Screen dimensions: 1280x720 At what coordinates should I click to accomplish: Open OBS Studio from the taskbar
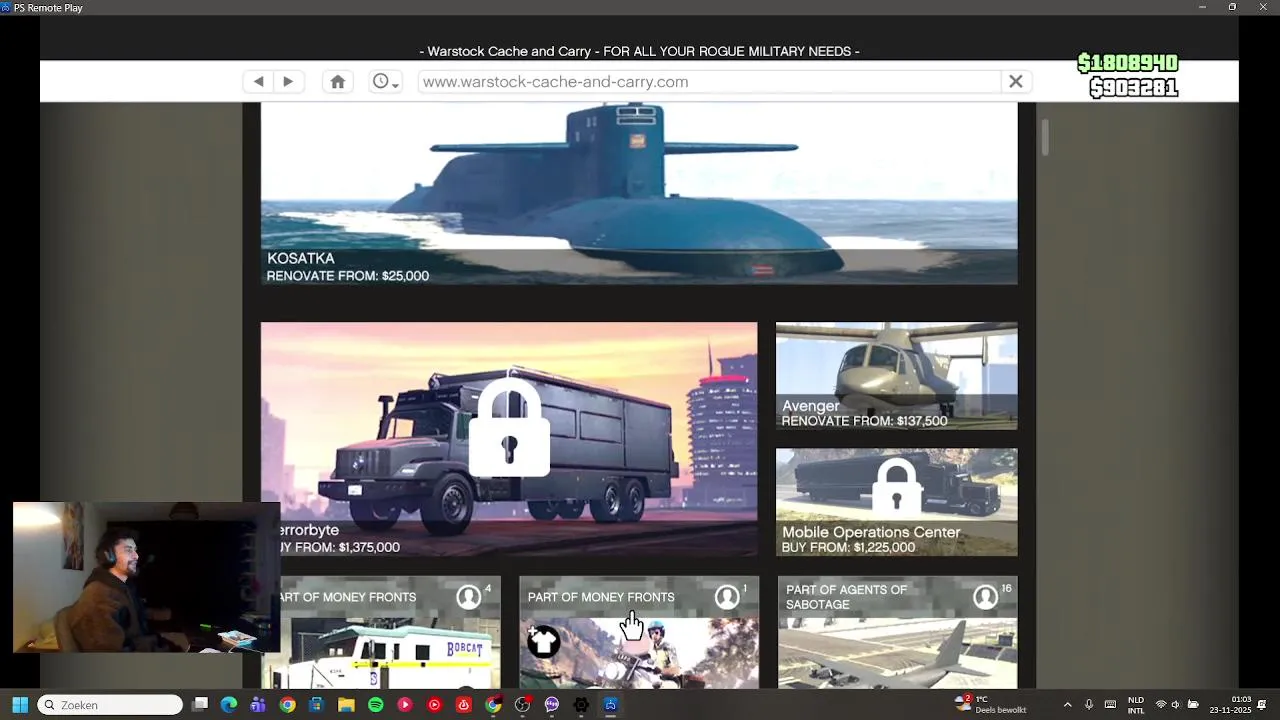522,705
